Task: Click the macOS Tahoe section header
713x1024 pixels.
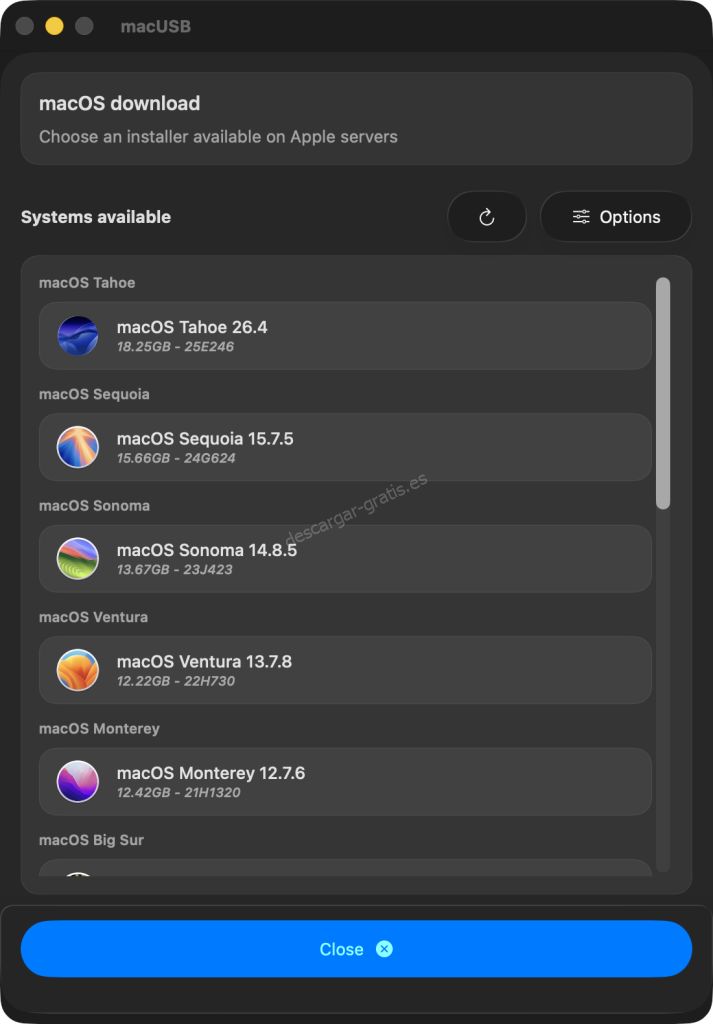Action: [87, 283]
